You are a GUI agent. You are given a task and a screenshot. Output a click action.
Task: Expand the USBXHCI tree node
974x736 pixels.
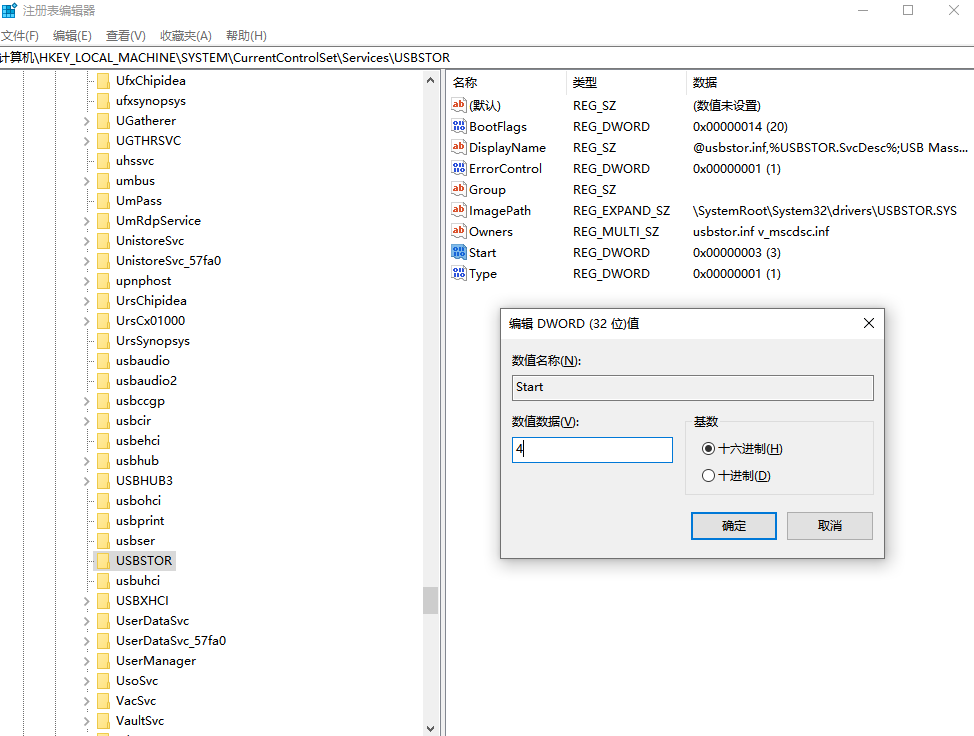coord(86,601)
